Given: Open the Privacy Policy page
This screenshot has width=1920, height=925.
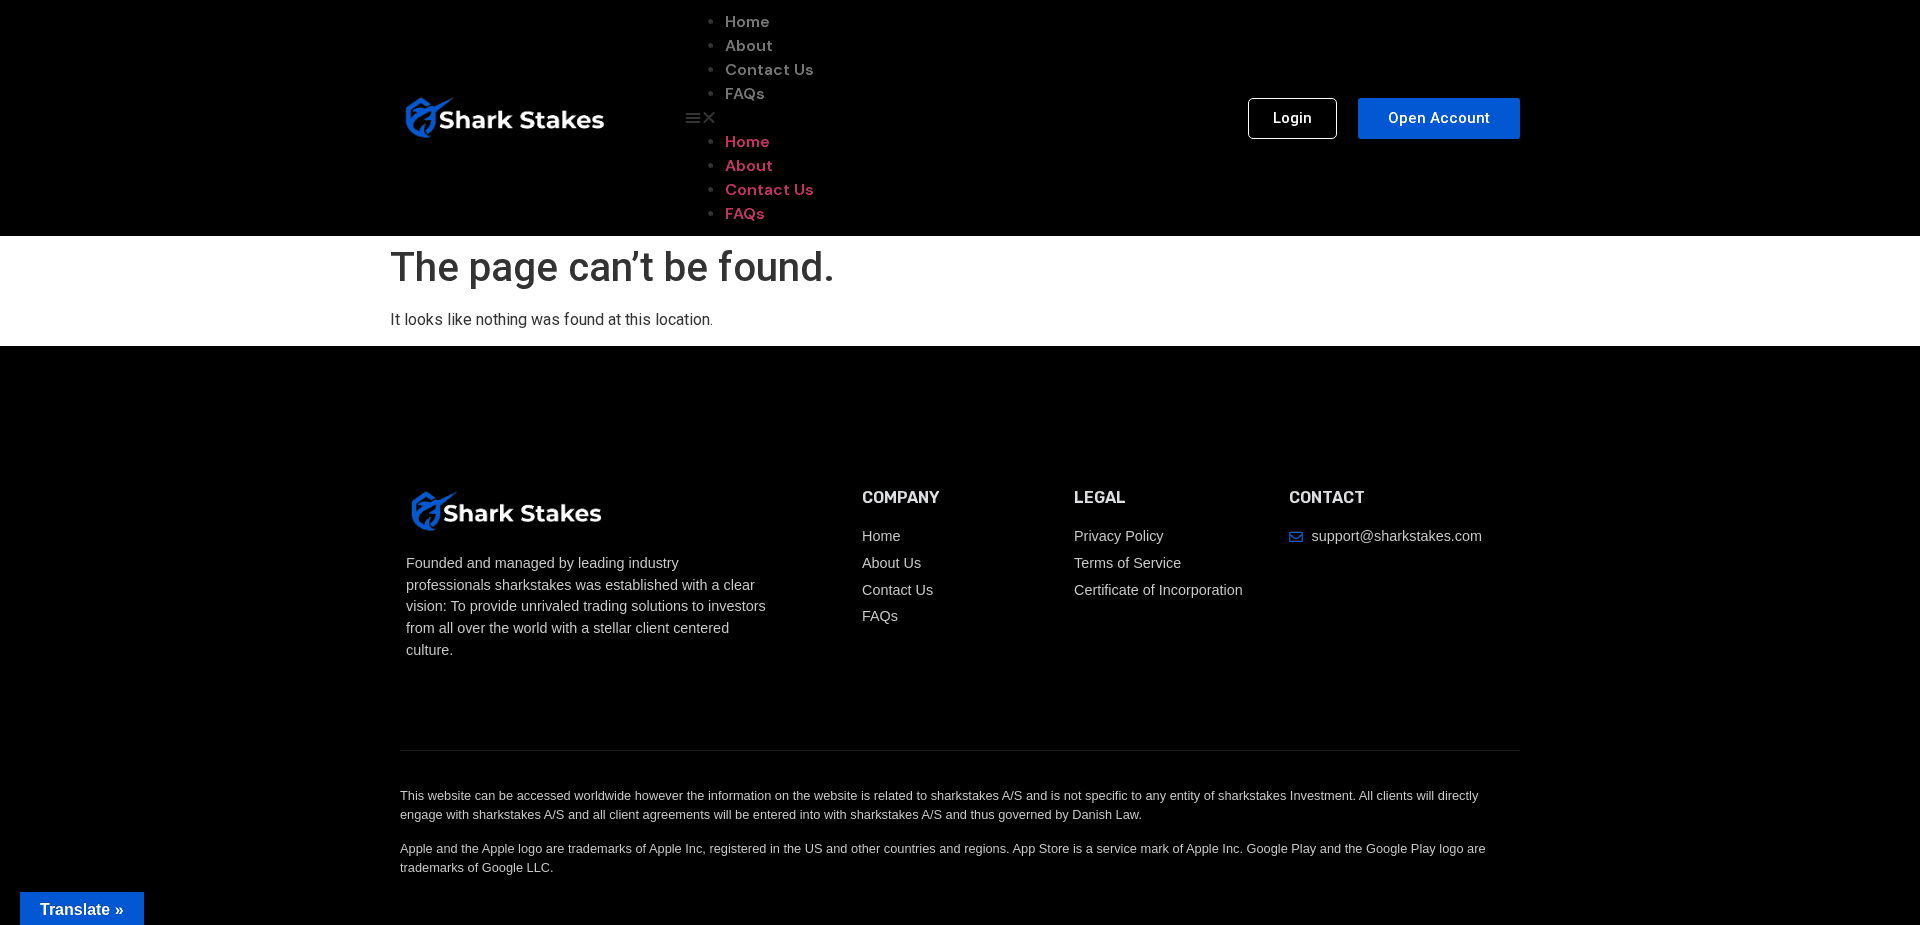Looking at the screenshot, I should coord(1118,536).
